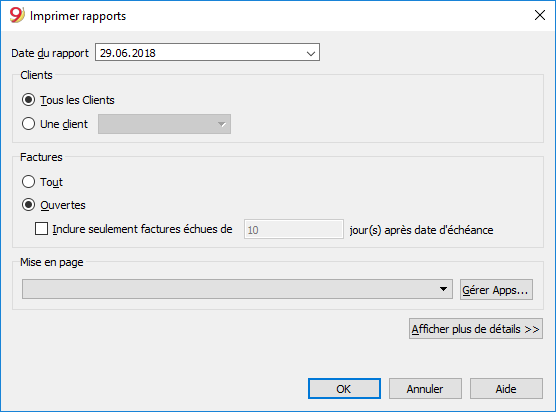Open help with the Aide button
Viewport: 556px width, 412px height.
click(506, 389)
